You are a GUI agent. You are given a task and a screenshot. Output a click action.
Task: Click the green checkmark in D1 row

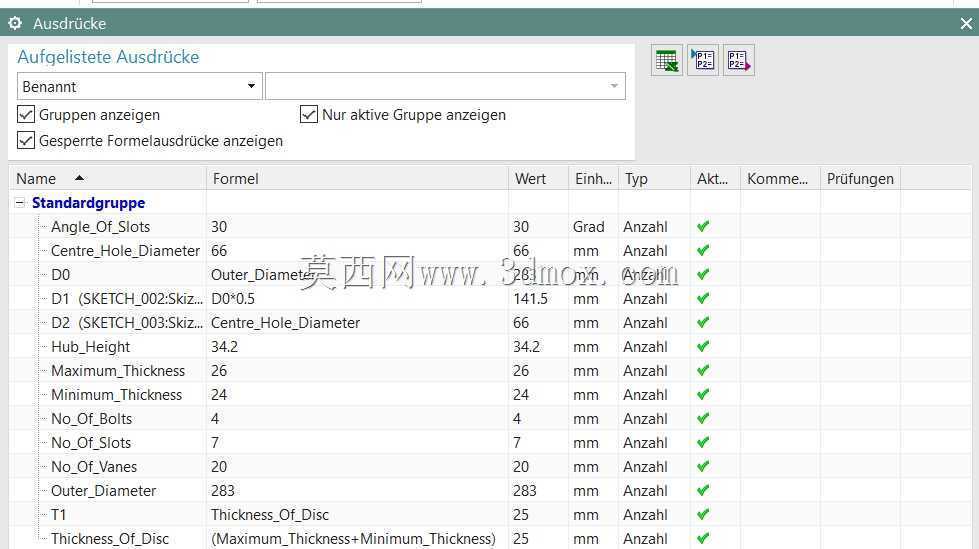tap(703, 299)
